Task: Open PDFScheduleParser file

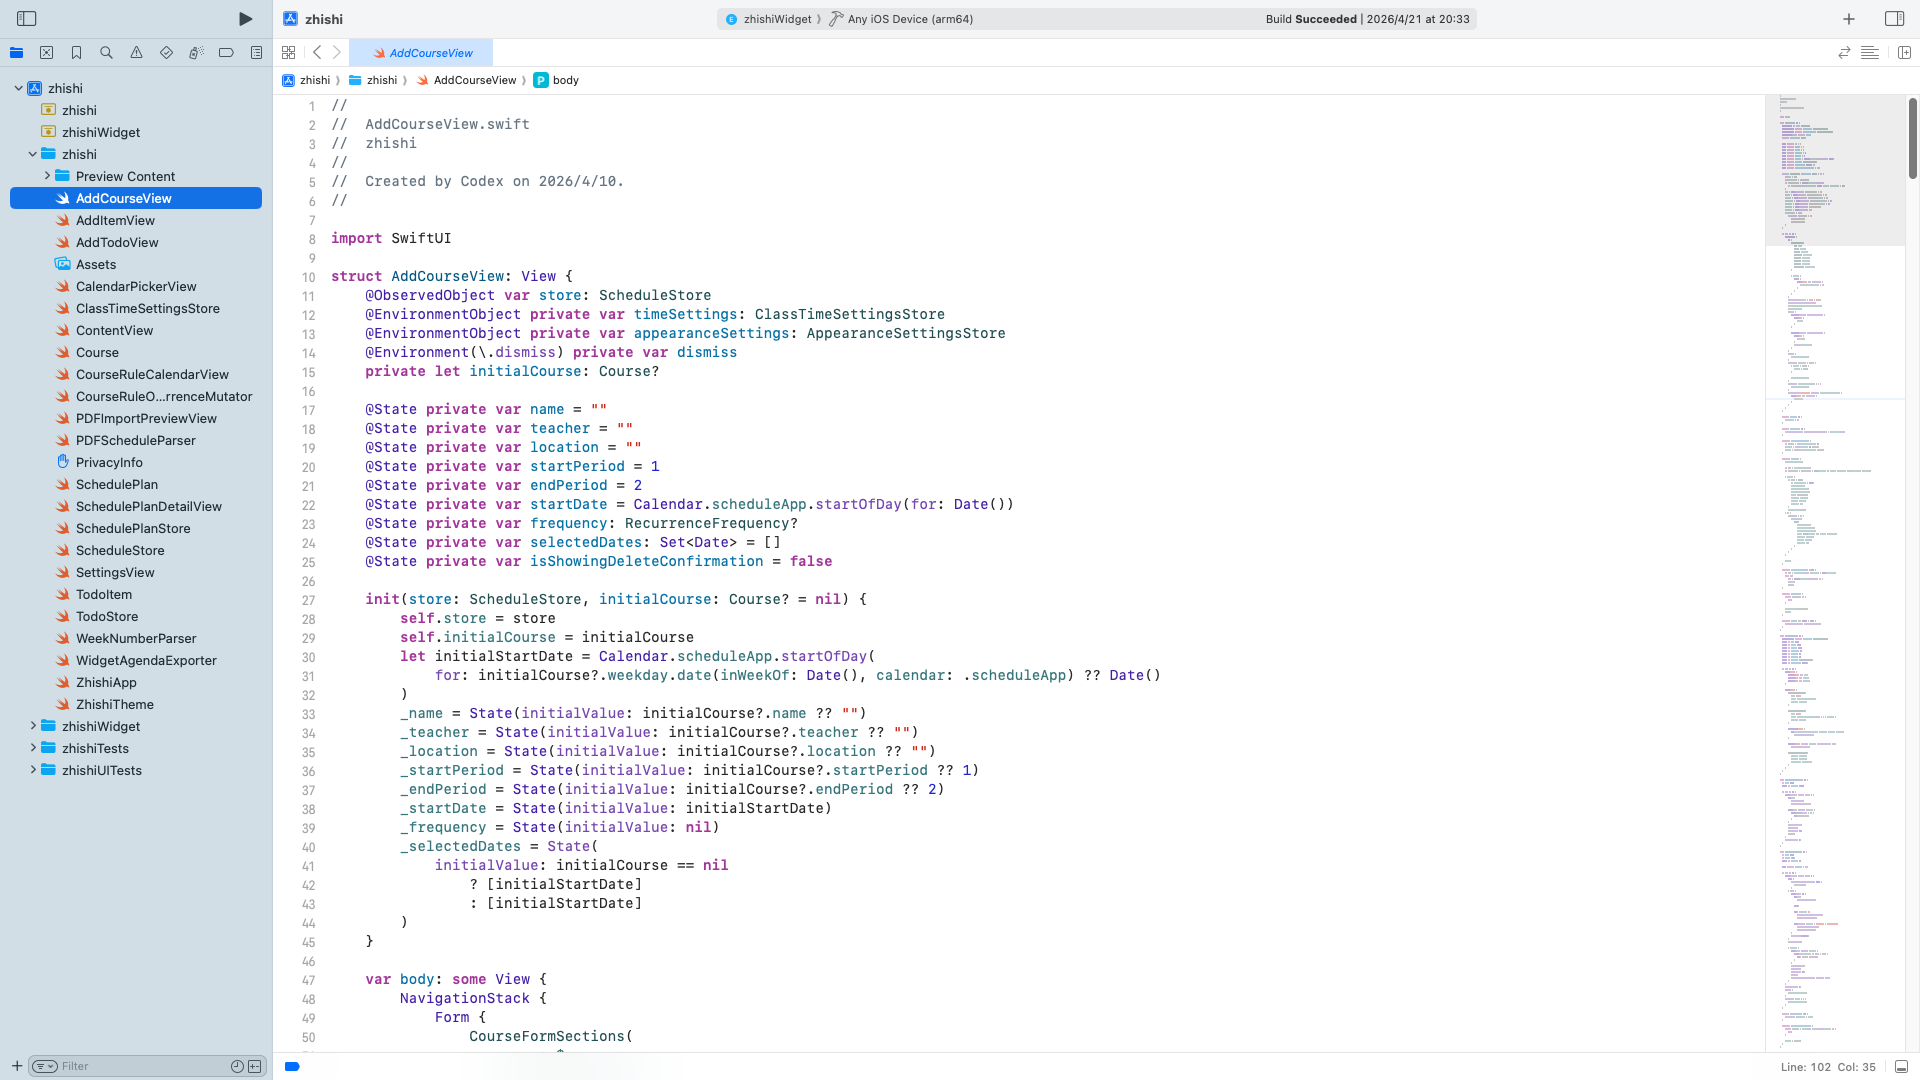Action: click(x=136, y=440)
